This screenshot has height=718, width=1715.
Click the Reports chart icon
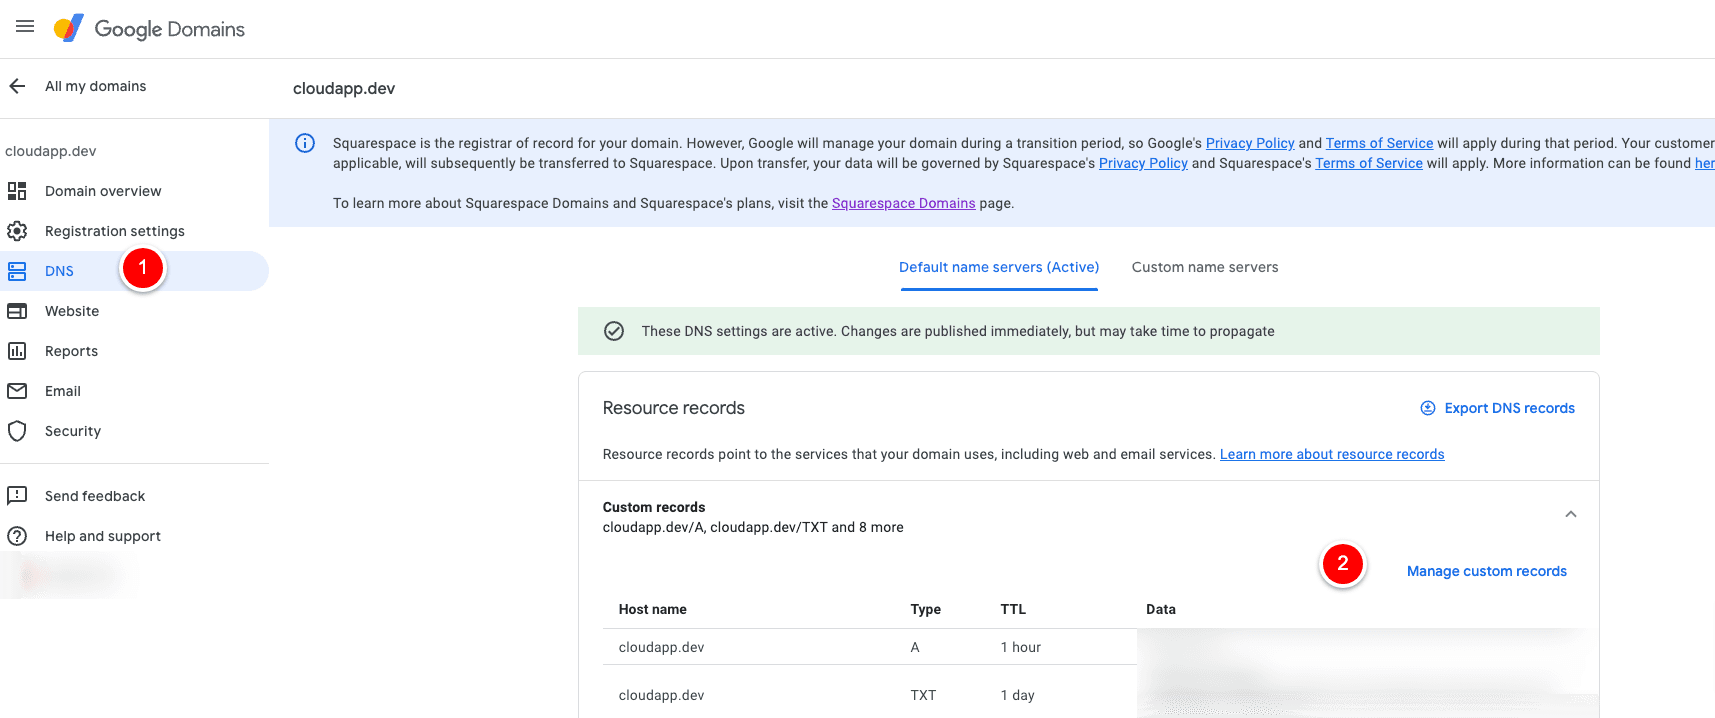coord(17,351)
